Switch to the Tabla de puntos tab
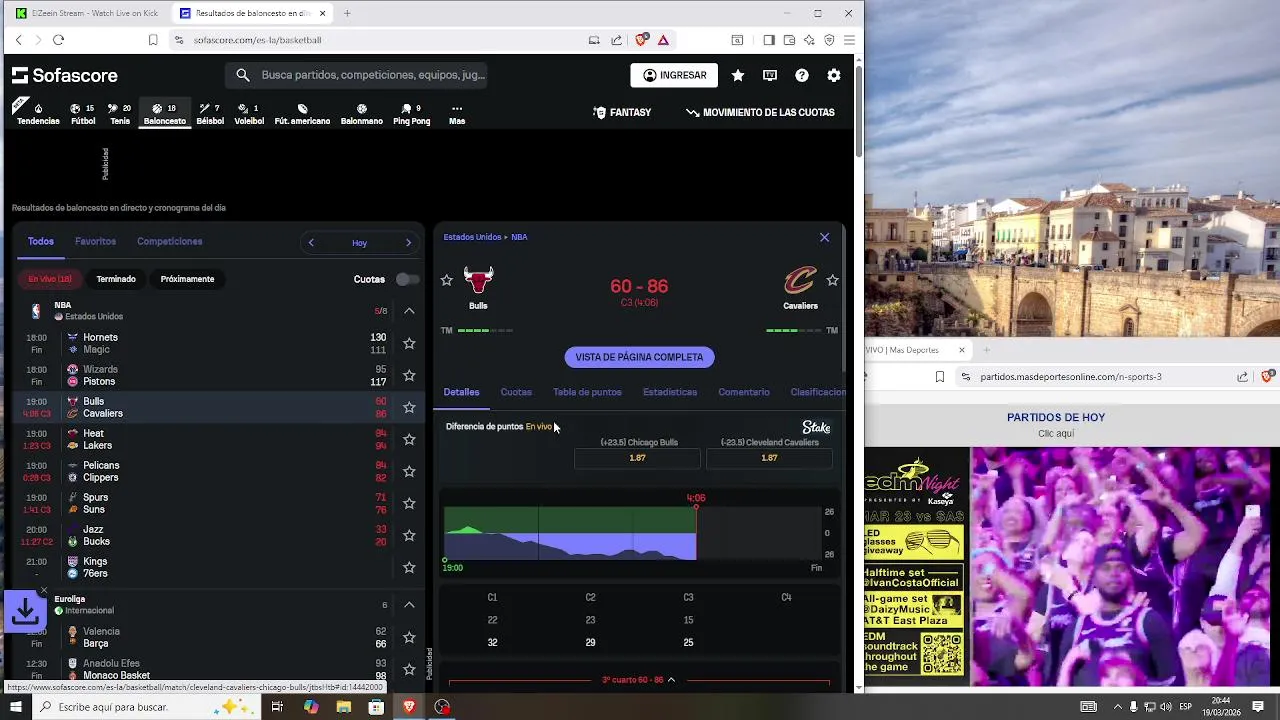 coord(587,392)
